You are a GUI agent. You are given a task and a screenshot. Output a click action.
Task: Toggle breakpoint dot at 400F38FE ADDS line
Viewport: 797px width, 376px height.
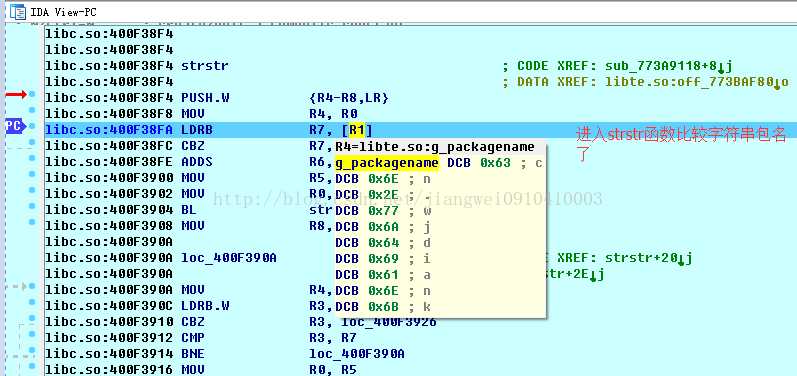tap(32, 158)
